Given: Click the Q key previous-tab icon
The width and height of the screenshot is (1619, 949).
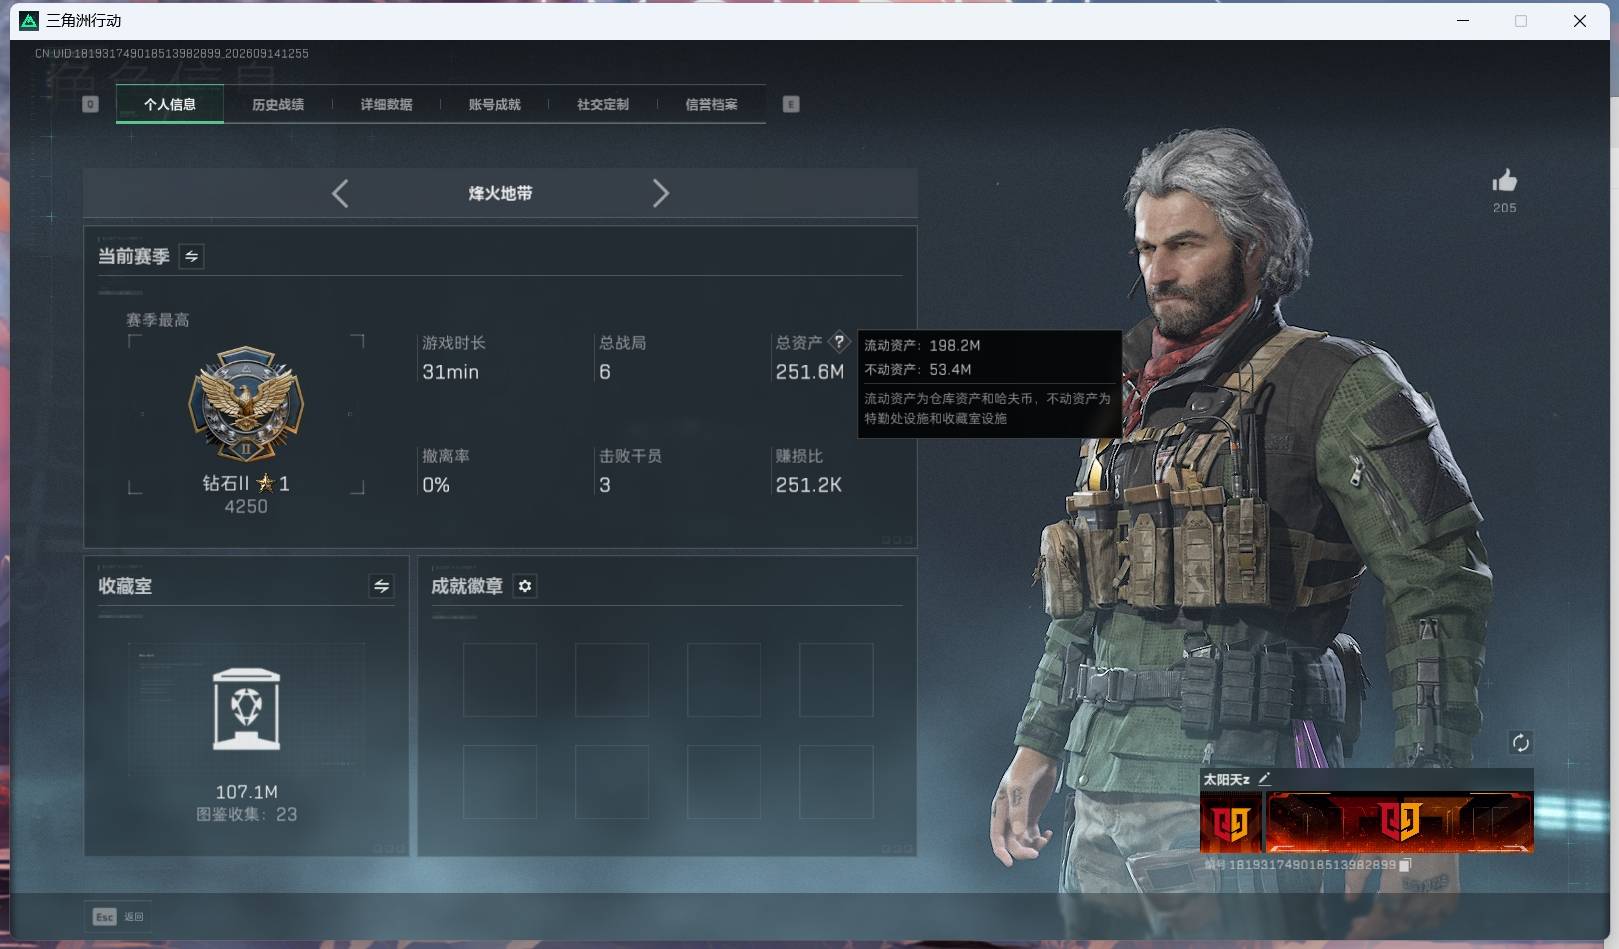Looking at the screenshot, I should pos(90,104).
